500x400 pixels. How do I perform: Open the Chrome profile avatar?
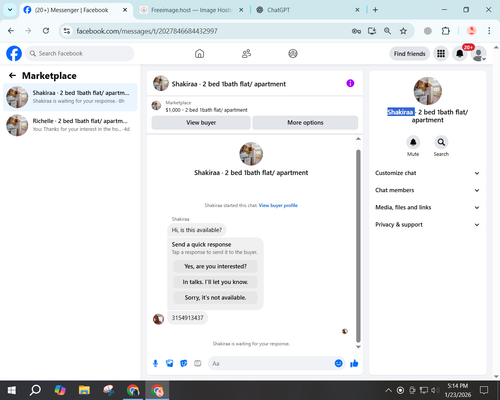(x=471, y=31)
